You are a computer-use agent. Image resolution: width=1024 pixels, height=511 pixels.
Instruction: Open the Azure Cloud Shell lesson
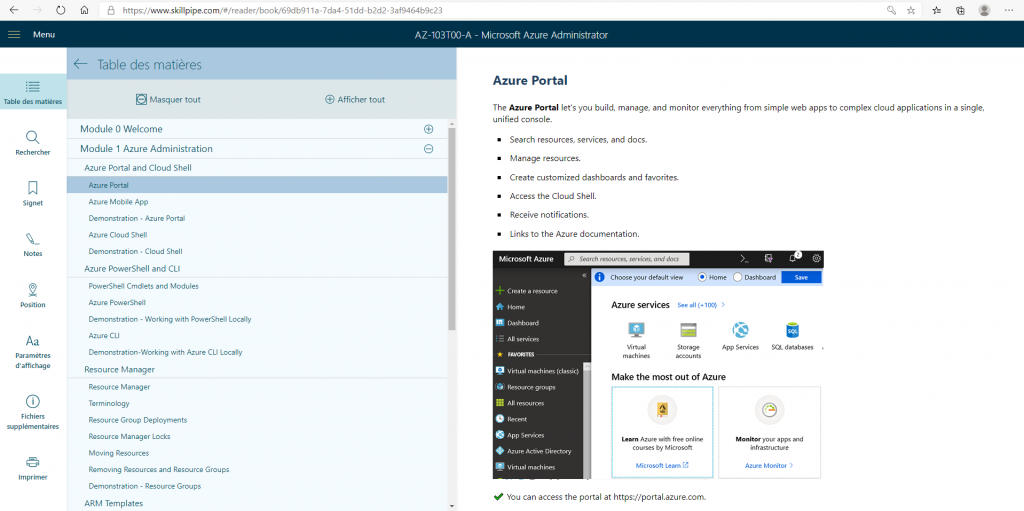pyautogui.click(x=118, y=235)
